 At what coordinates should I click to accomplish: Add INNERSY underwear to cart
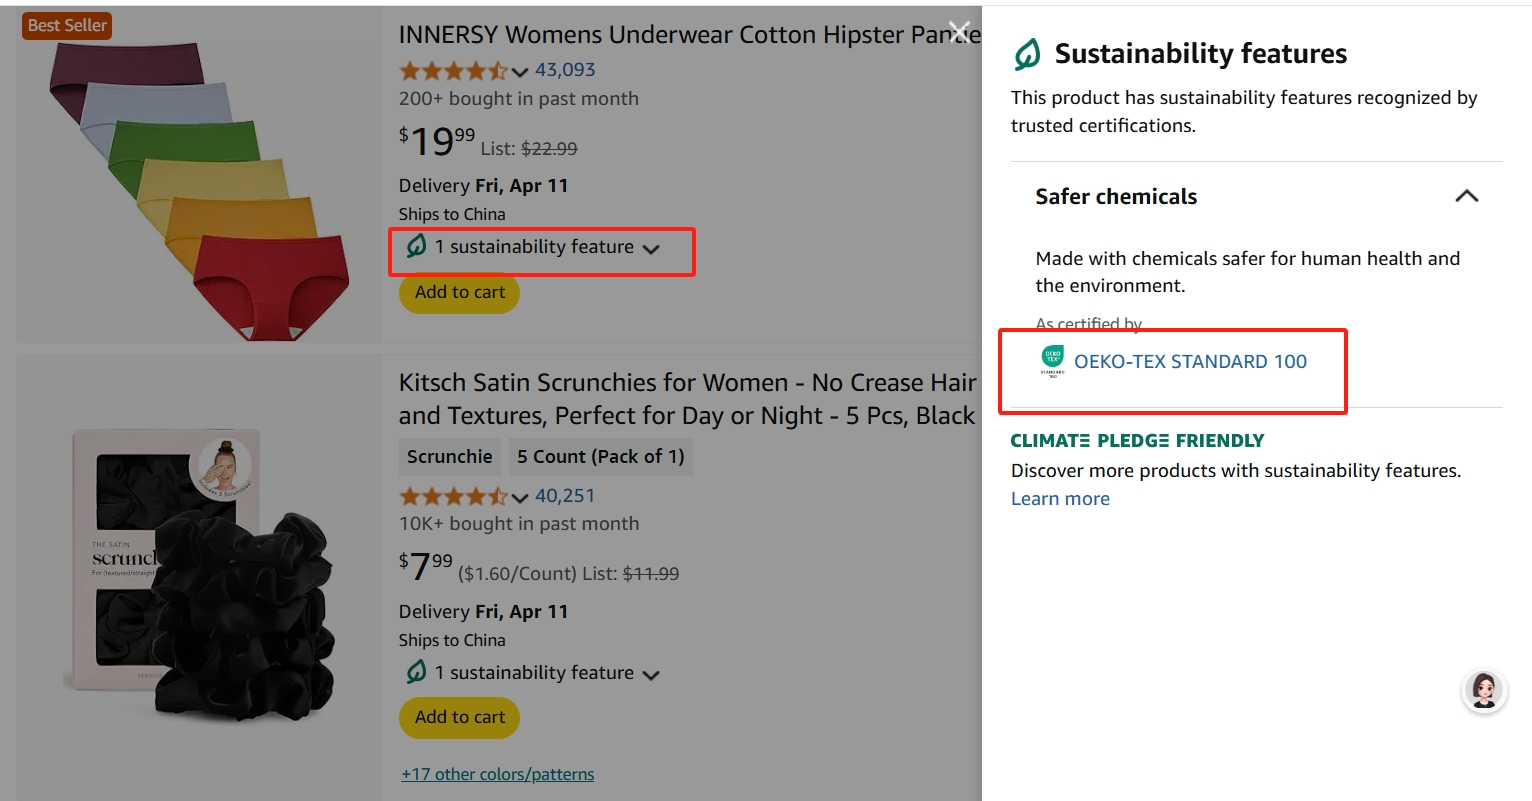pyautogui.click(x=460, y=292)
